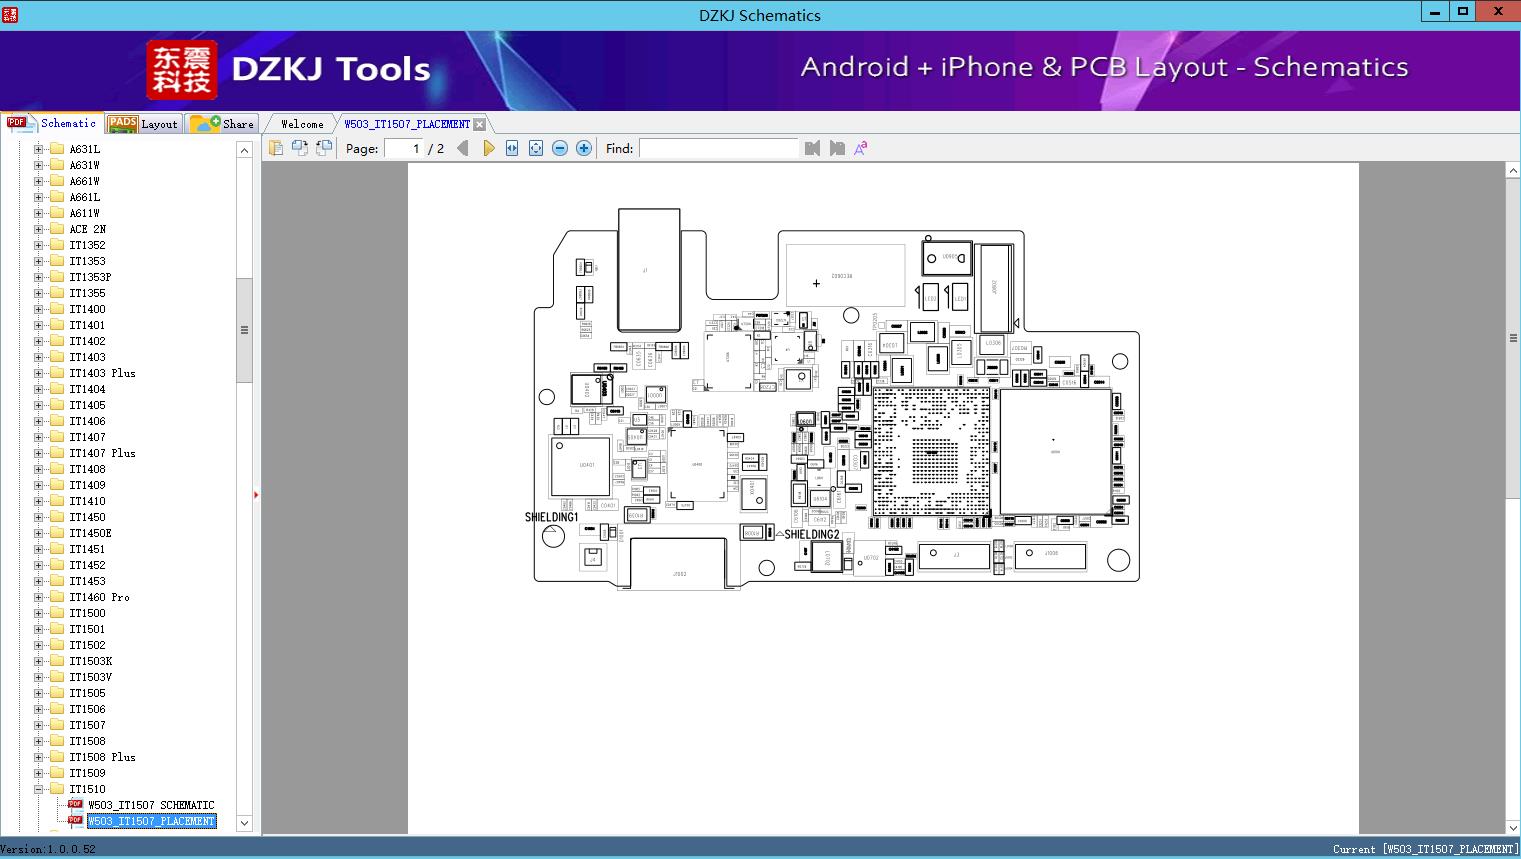Click the find next binoculars icon
This screenshot has height=859, width=1521.
point(837,148)
